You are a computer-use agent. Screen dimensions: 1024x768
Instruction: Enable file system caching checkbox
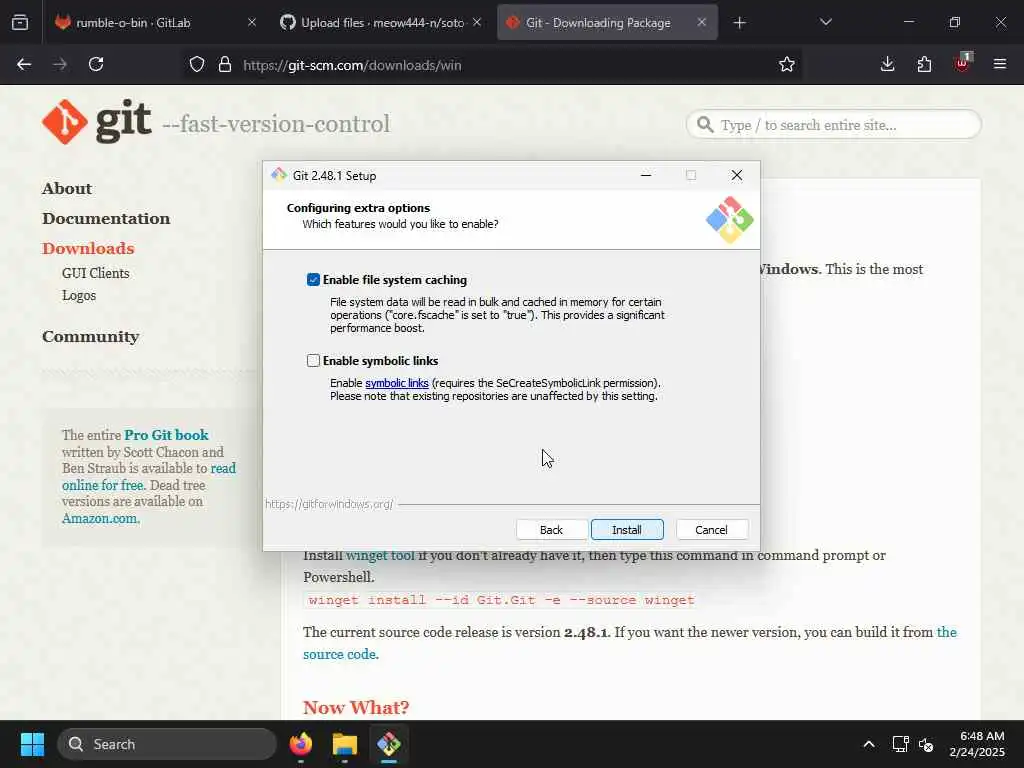pyautogui.click(x=313, y=280)
